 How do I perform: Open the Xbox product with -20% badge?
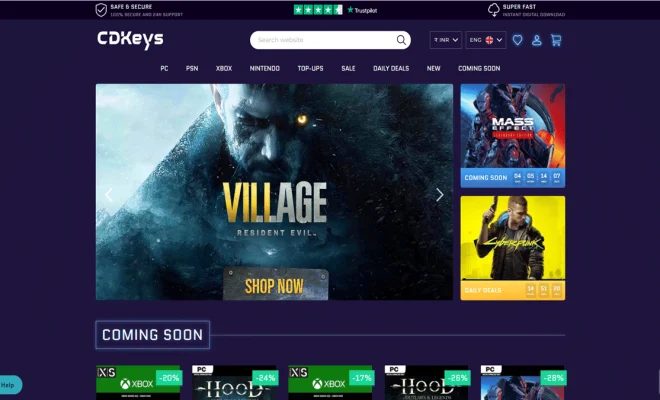pos(138,382)
